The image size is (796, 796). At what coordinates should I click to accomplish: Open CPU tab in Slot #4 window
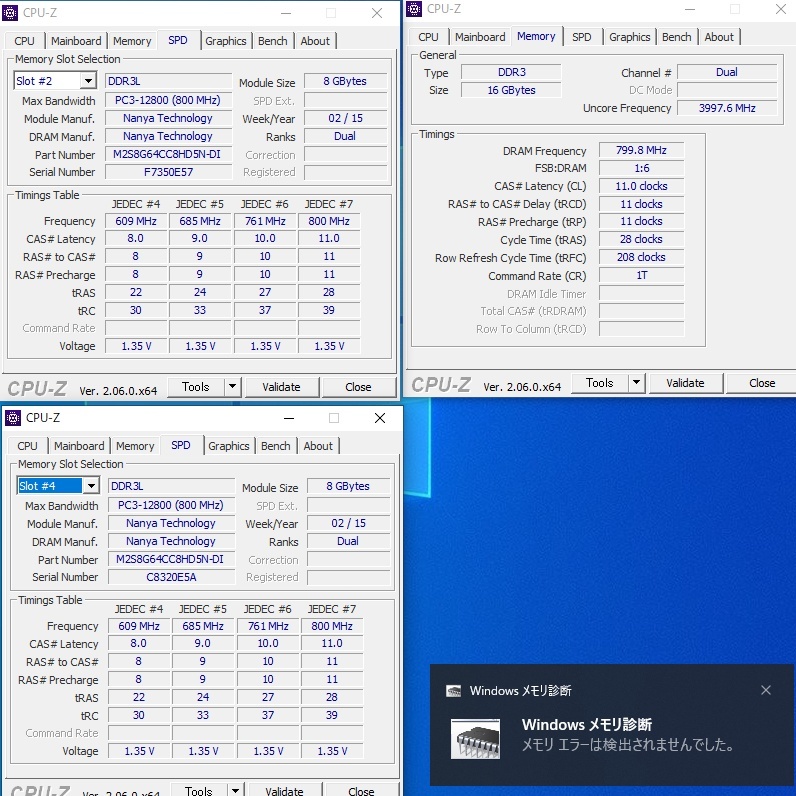27,446
